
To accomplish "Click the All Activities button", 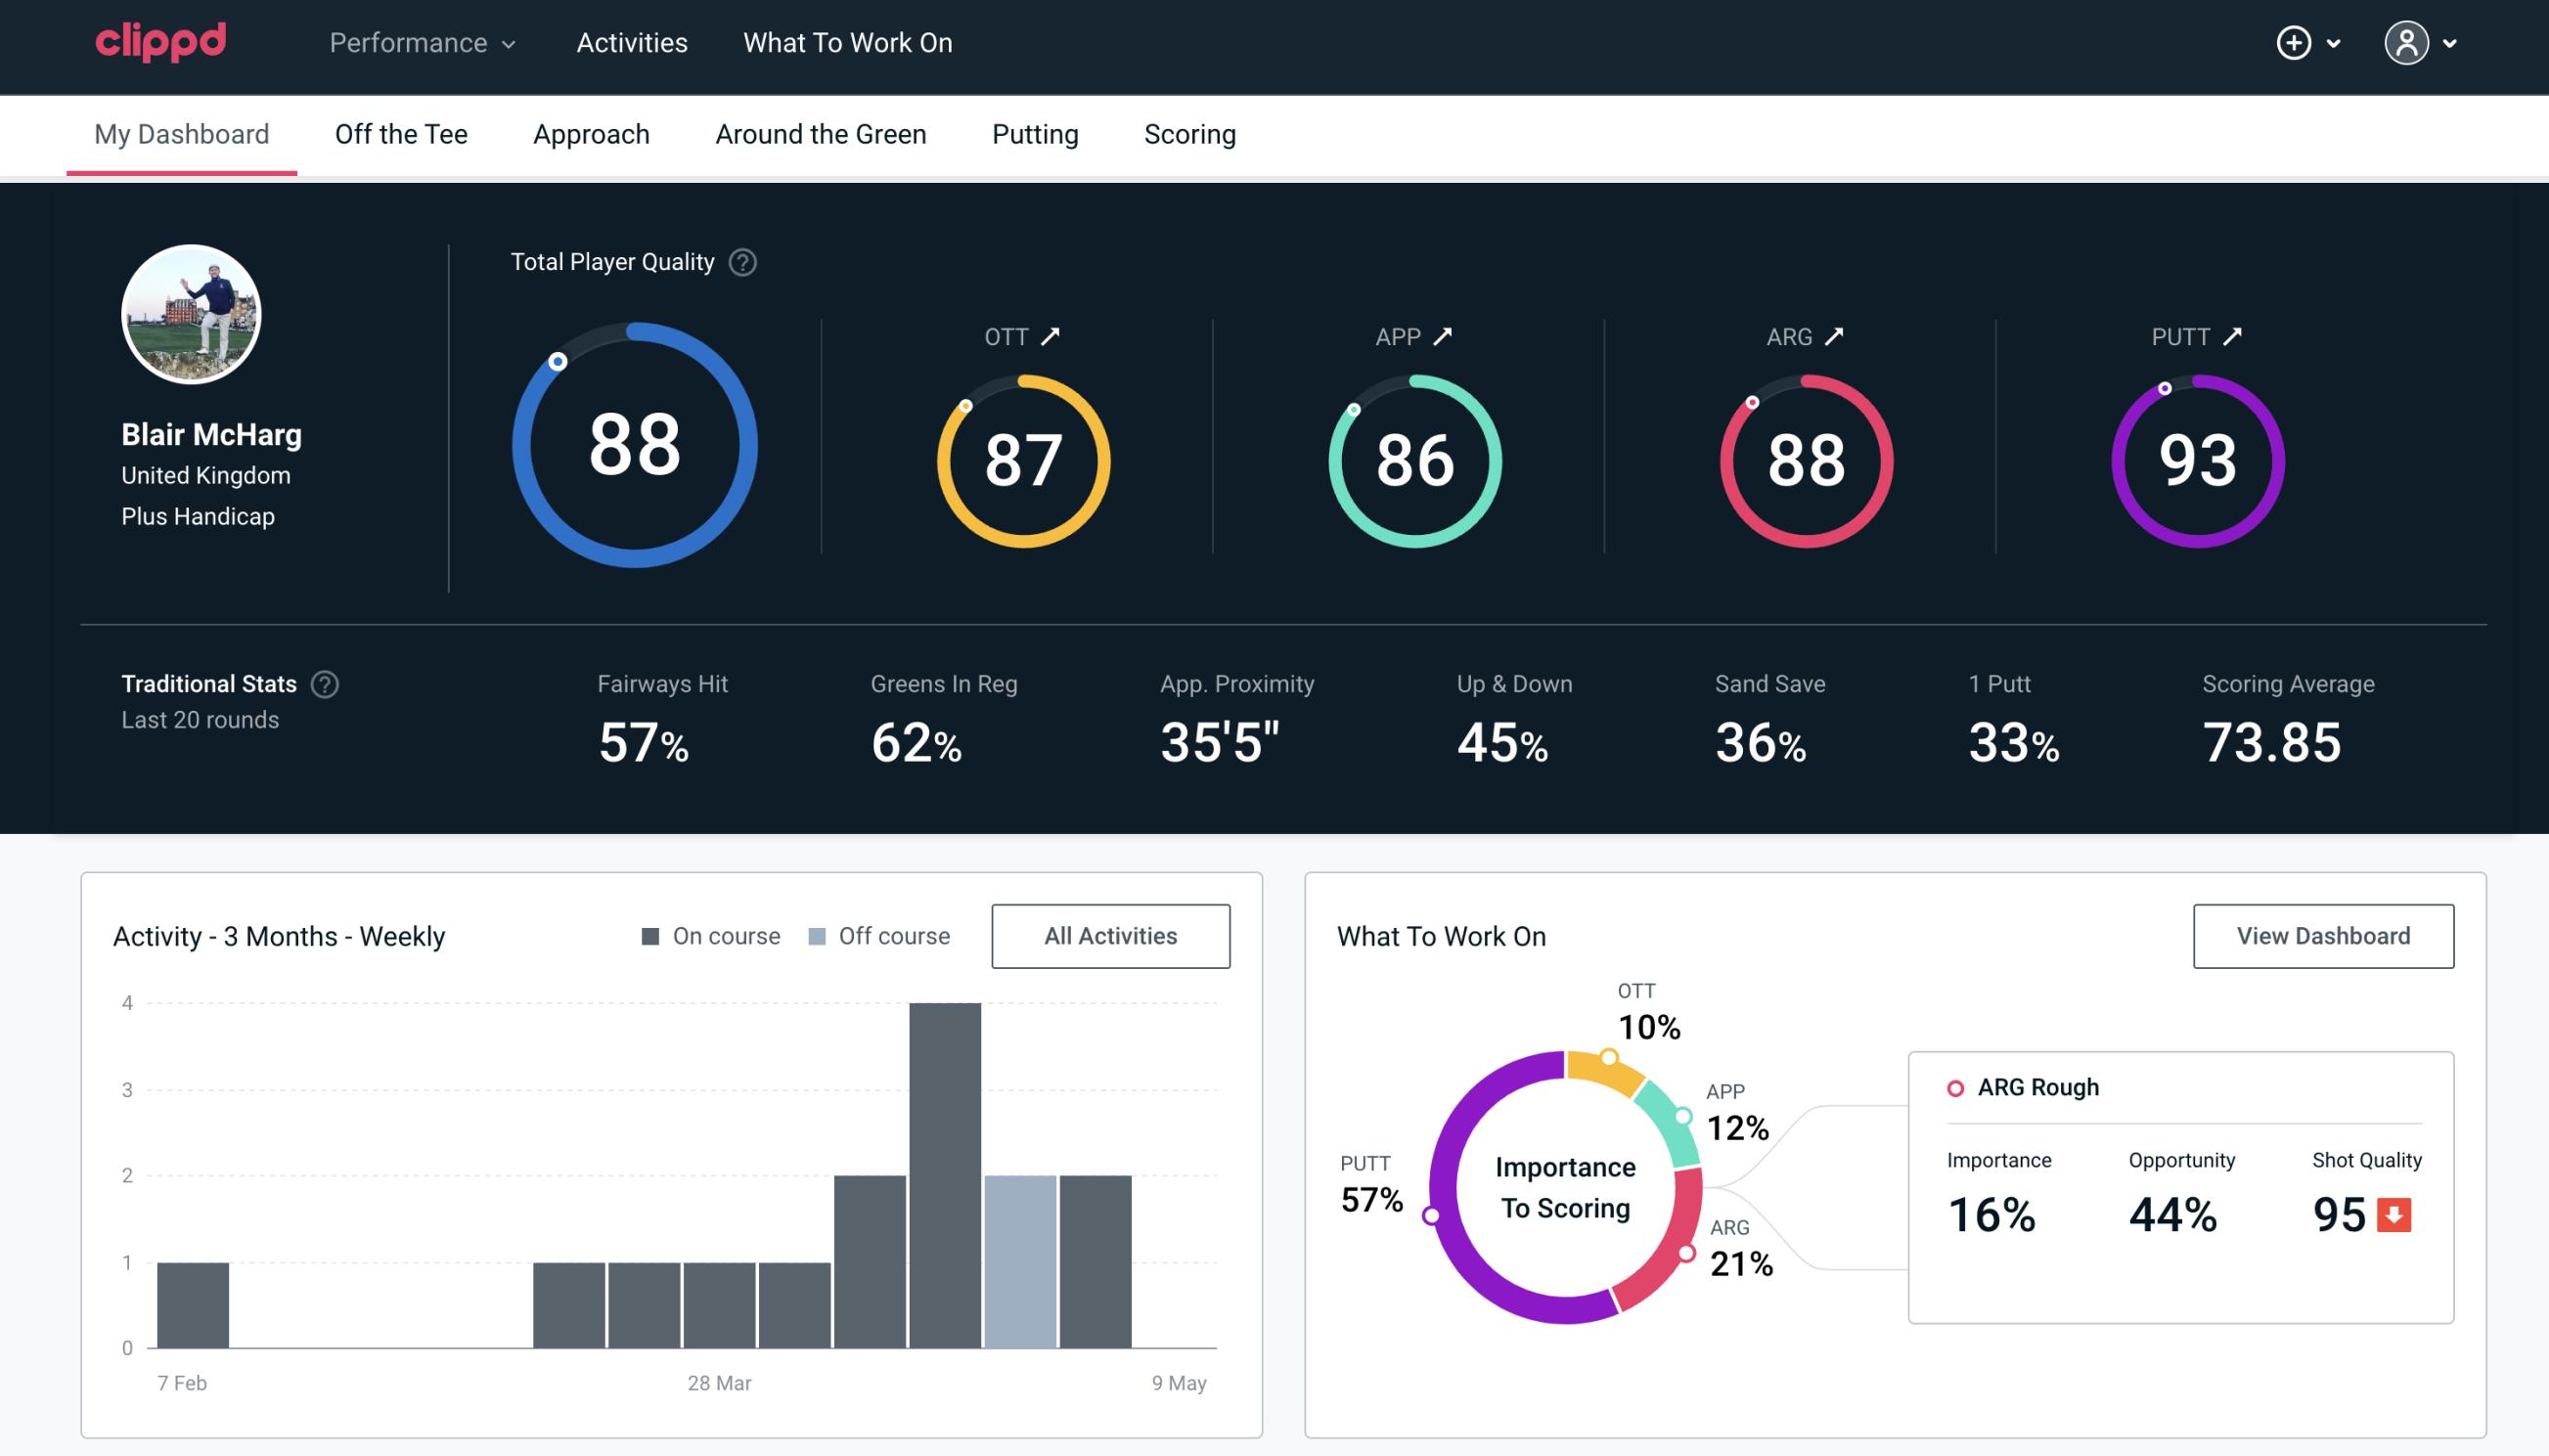I will 1110,935.
